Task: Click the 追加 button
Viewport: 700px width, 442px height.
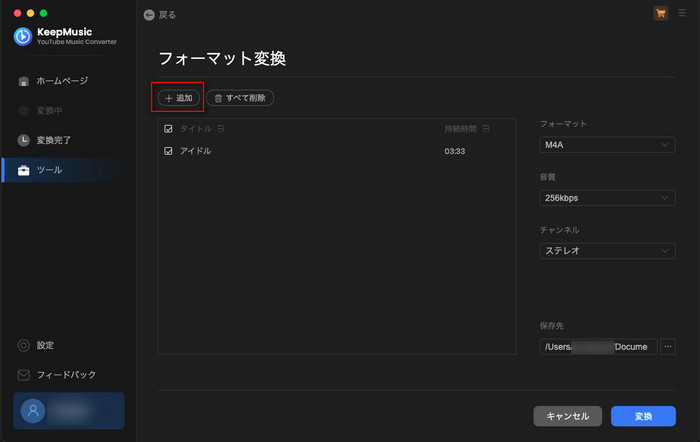Action: pyautogui.click(x=179, y=98)
